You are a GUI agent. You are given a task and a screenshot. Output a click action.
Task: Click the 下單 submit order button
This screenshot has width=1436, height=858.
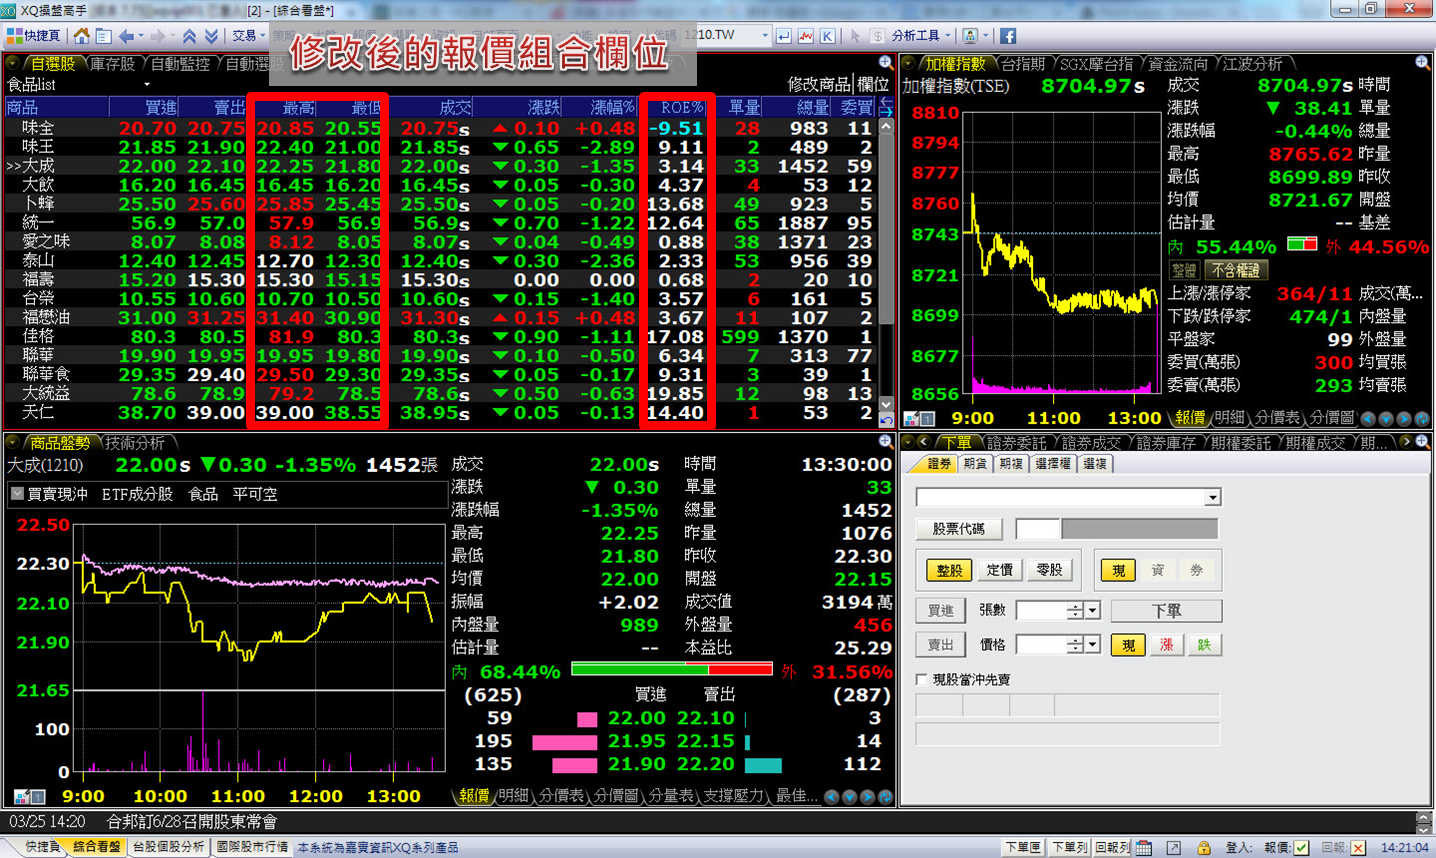[x=1166, y=610]
